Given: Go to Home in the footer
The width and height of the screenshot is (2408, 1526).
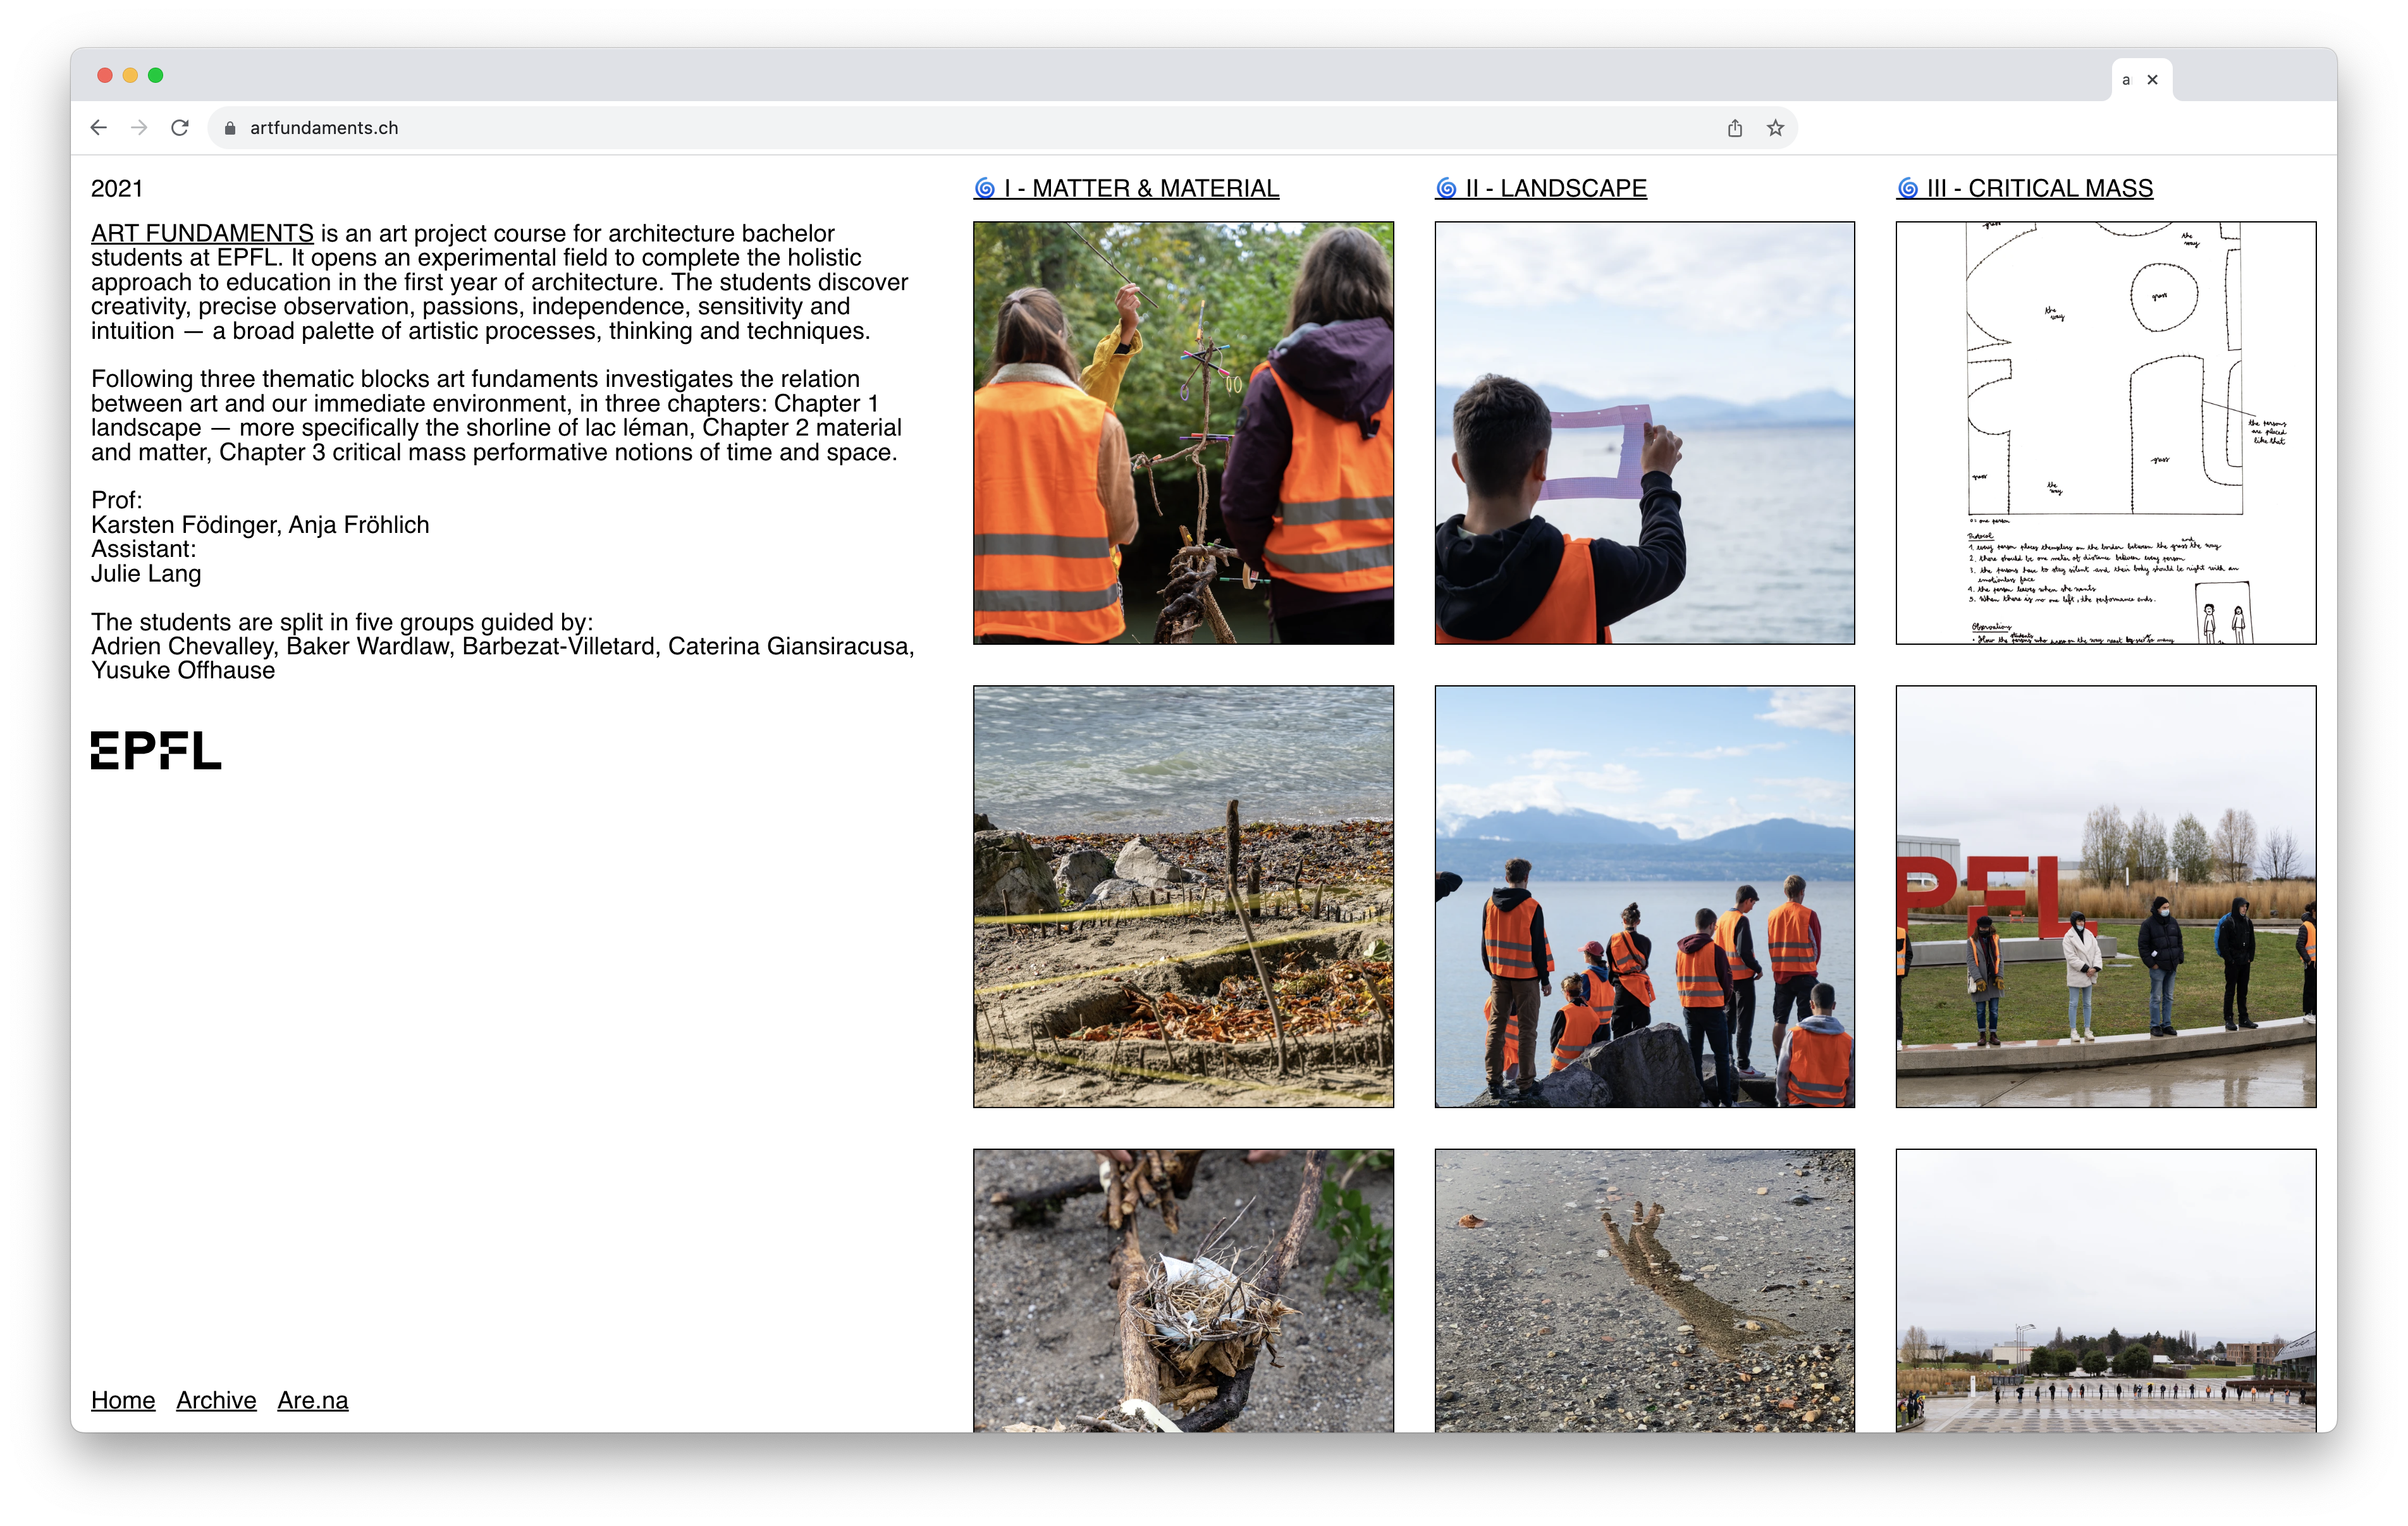Looking at the screenshot, I should 123,1400.
